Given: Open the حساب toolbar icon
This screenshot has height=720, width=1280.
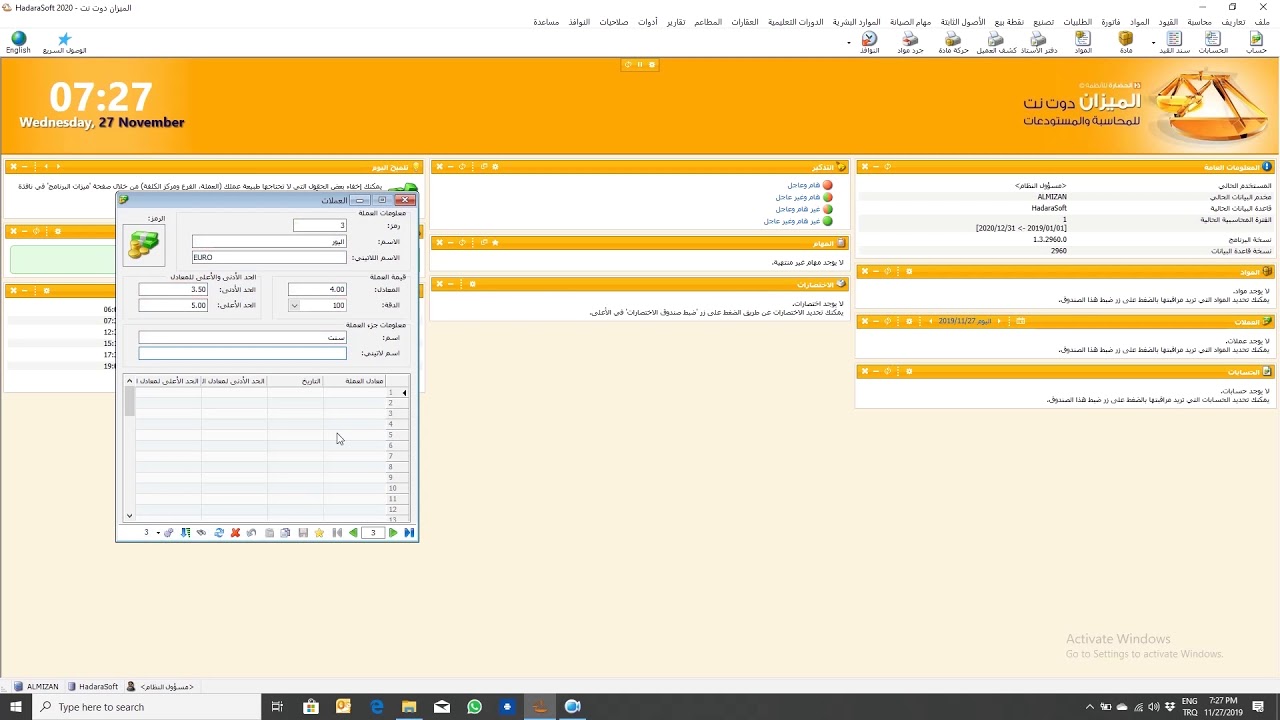Looking at the screenshot, I should (x=1256, y=42).
